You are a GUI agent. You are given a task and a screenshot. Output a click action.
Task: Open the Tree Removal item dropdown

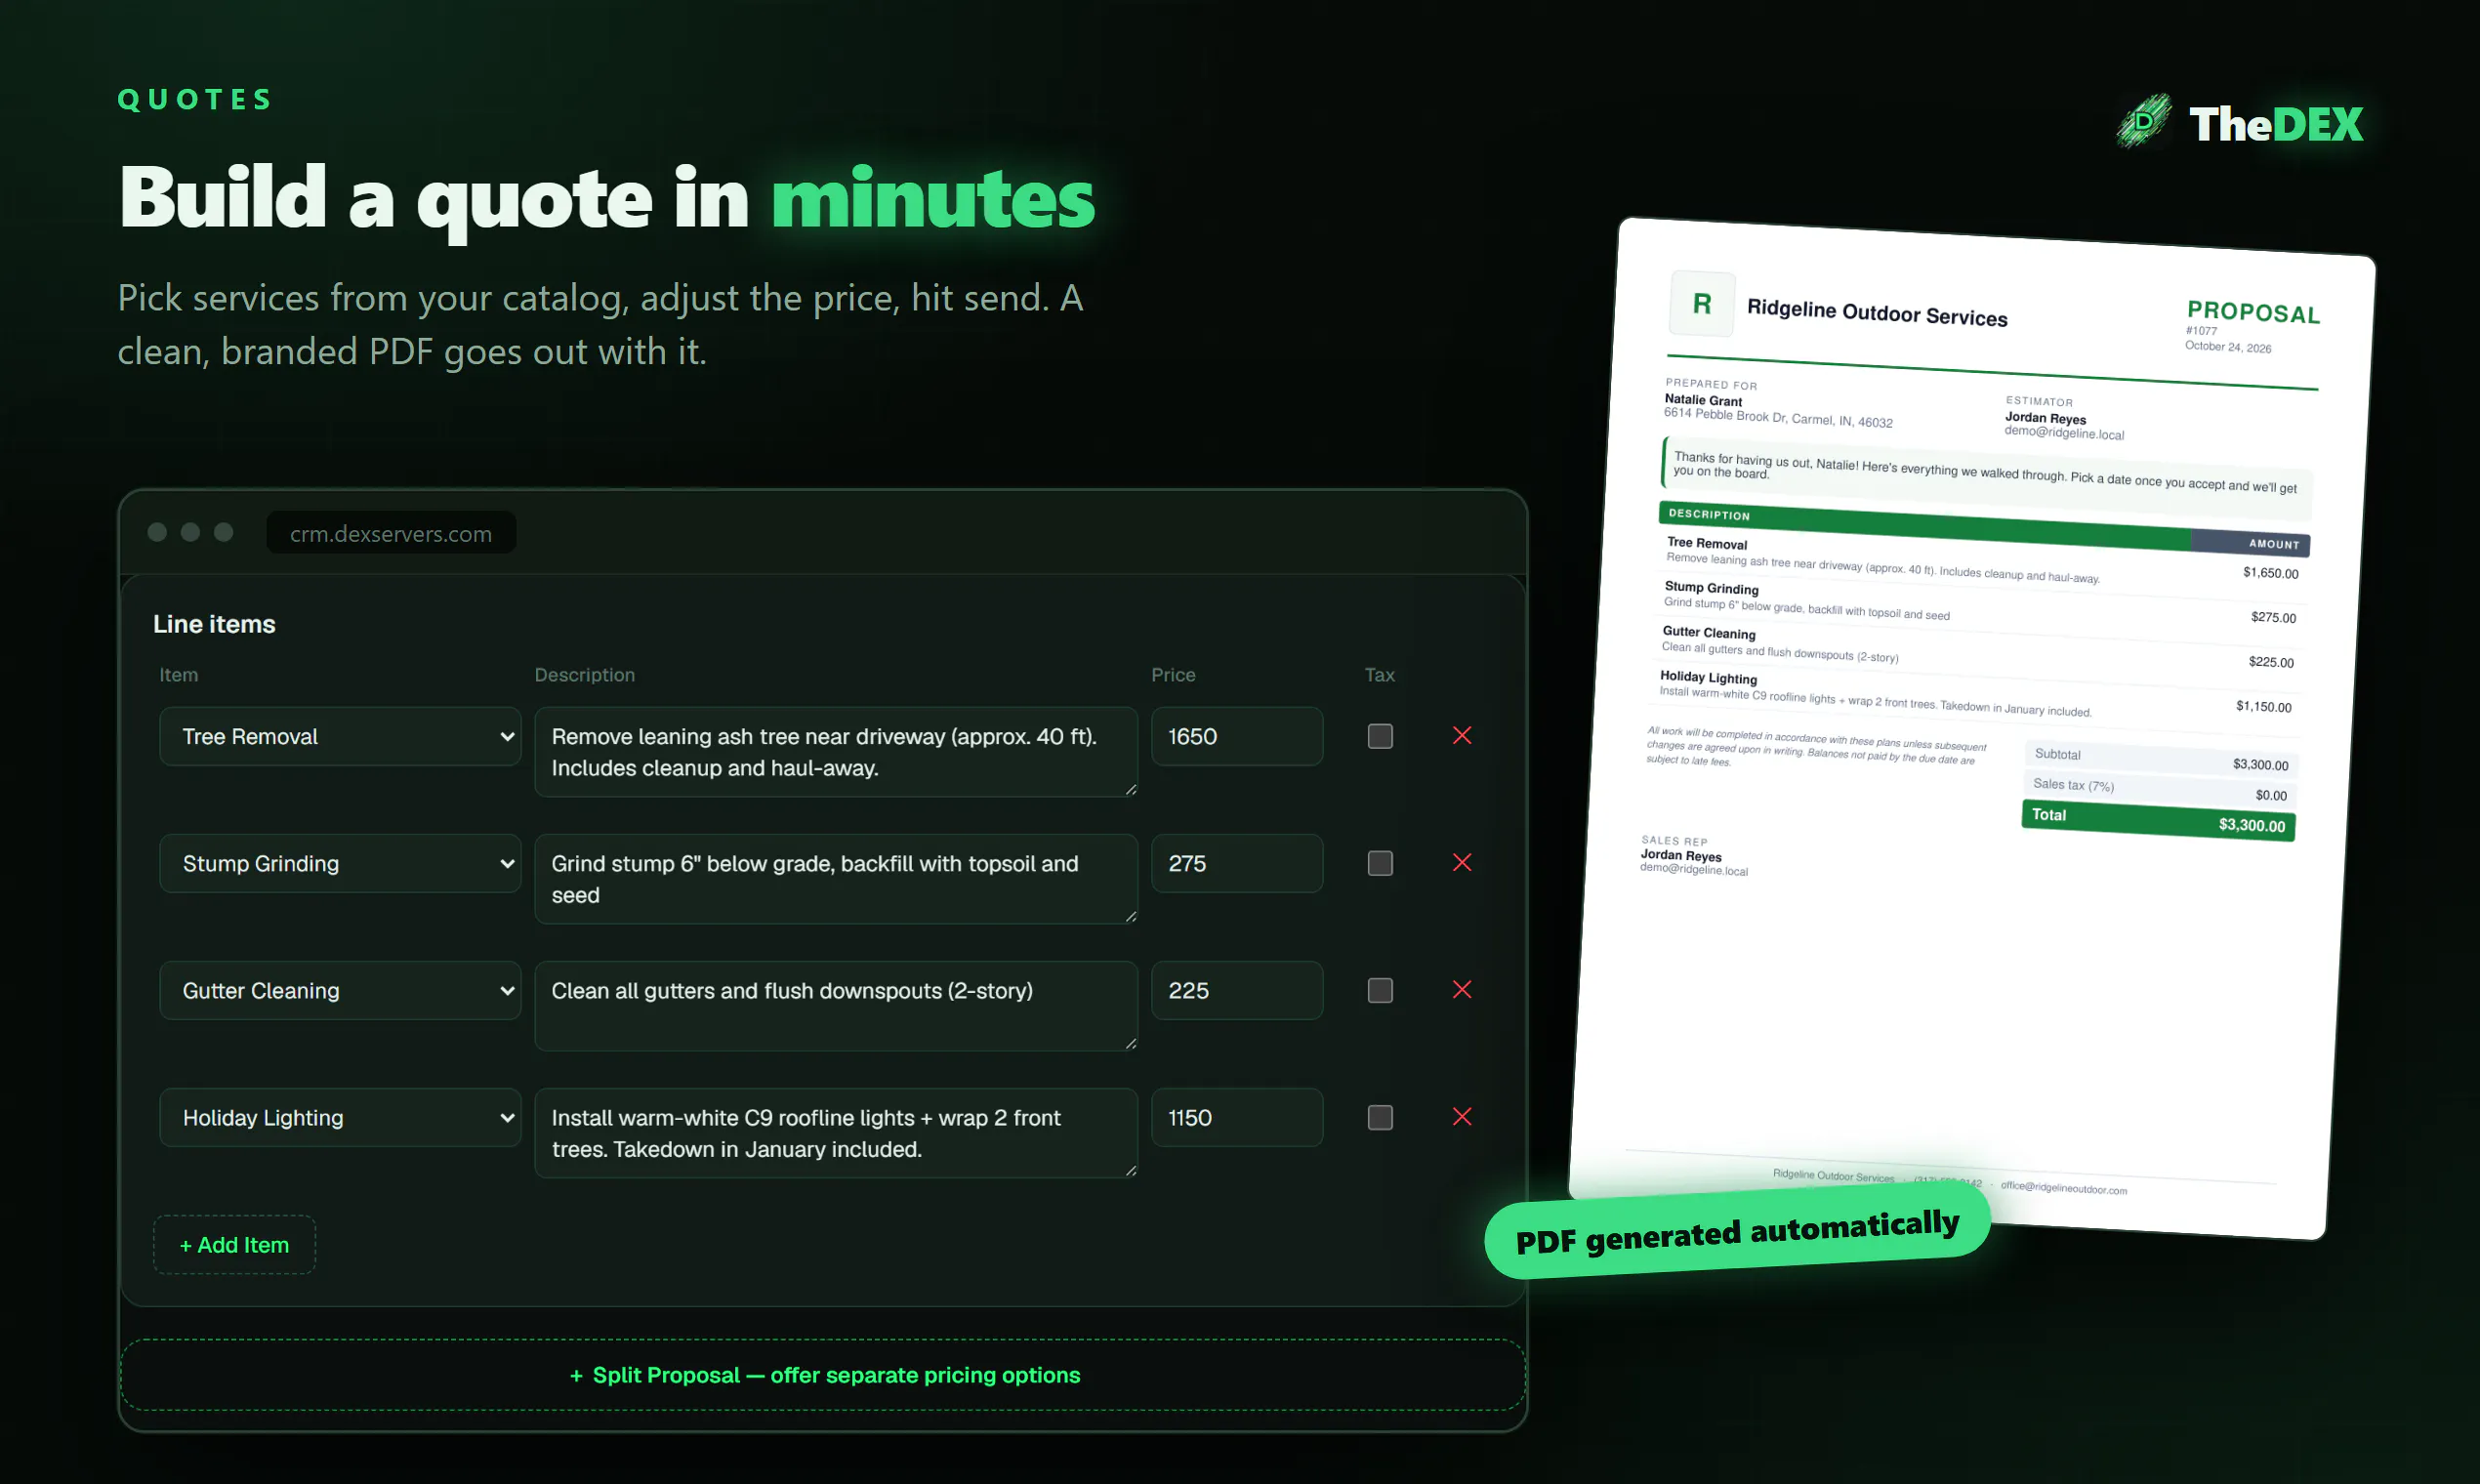(x=340, y=737)
